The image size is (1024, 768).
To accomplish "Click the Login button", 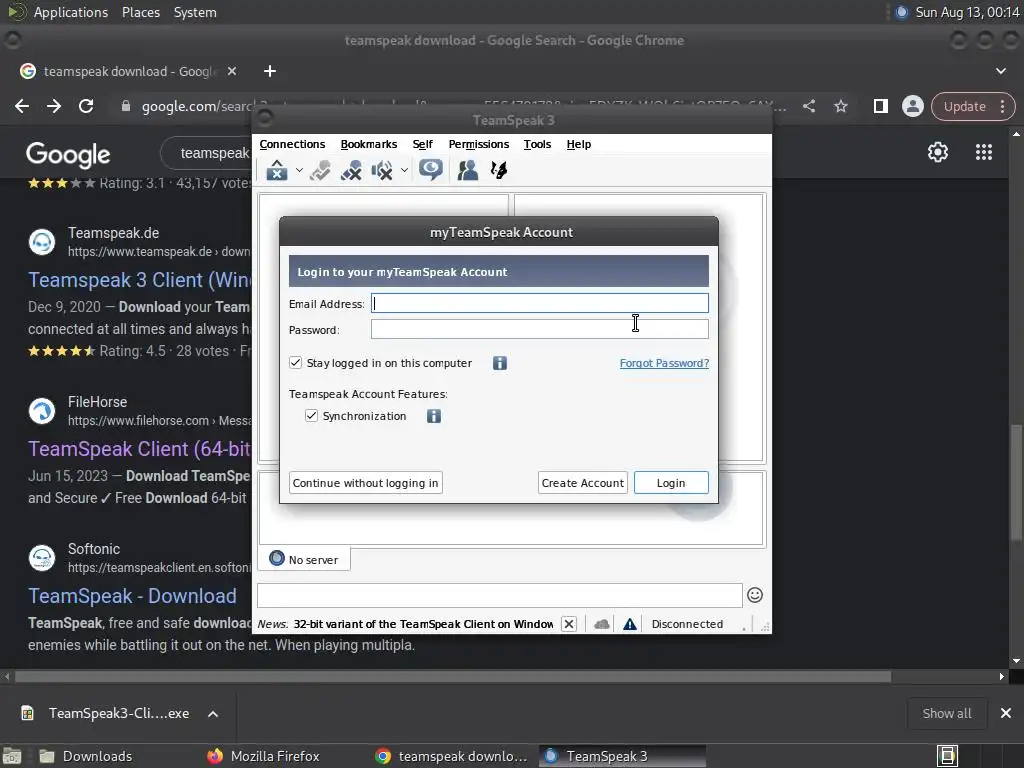I will click(671, 483).
